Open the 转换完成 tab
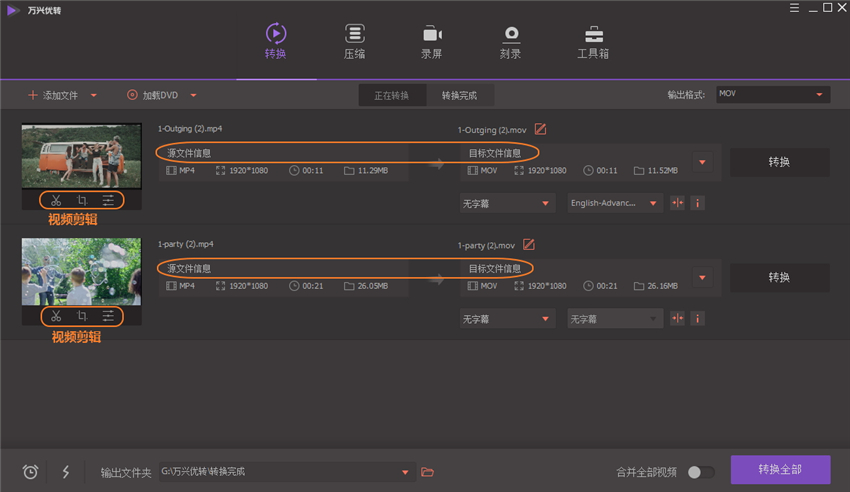This screenshot has height=492, width=850. pyautogui.click(x=459, y=95)
